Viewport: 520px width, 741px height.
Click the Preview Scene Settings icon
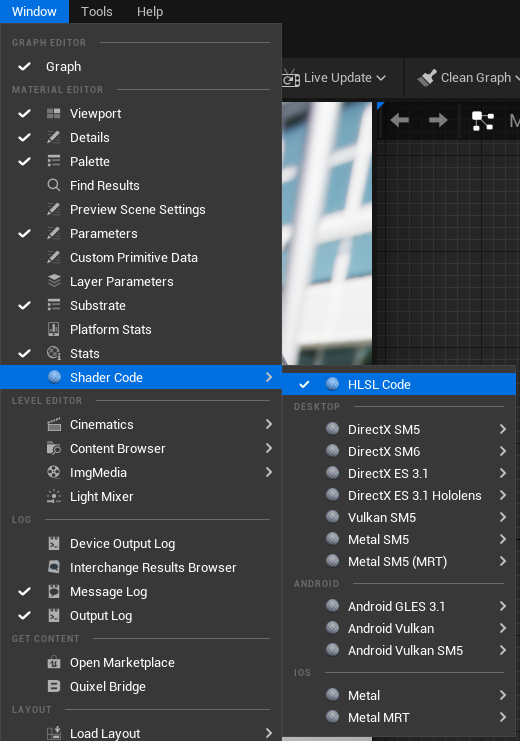[x=53, y=209]
